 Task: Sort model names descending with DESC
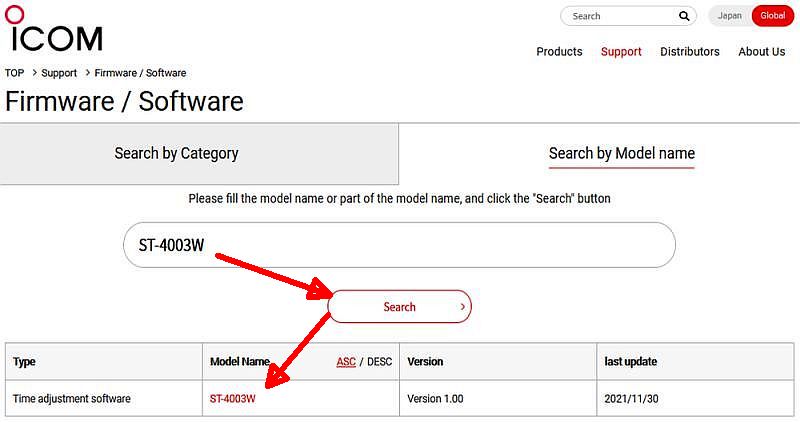380,362
